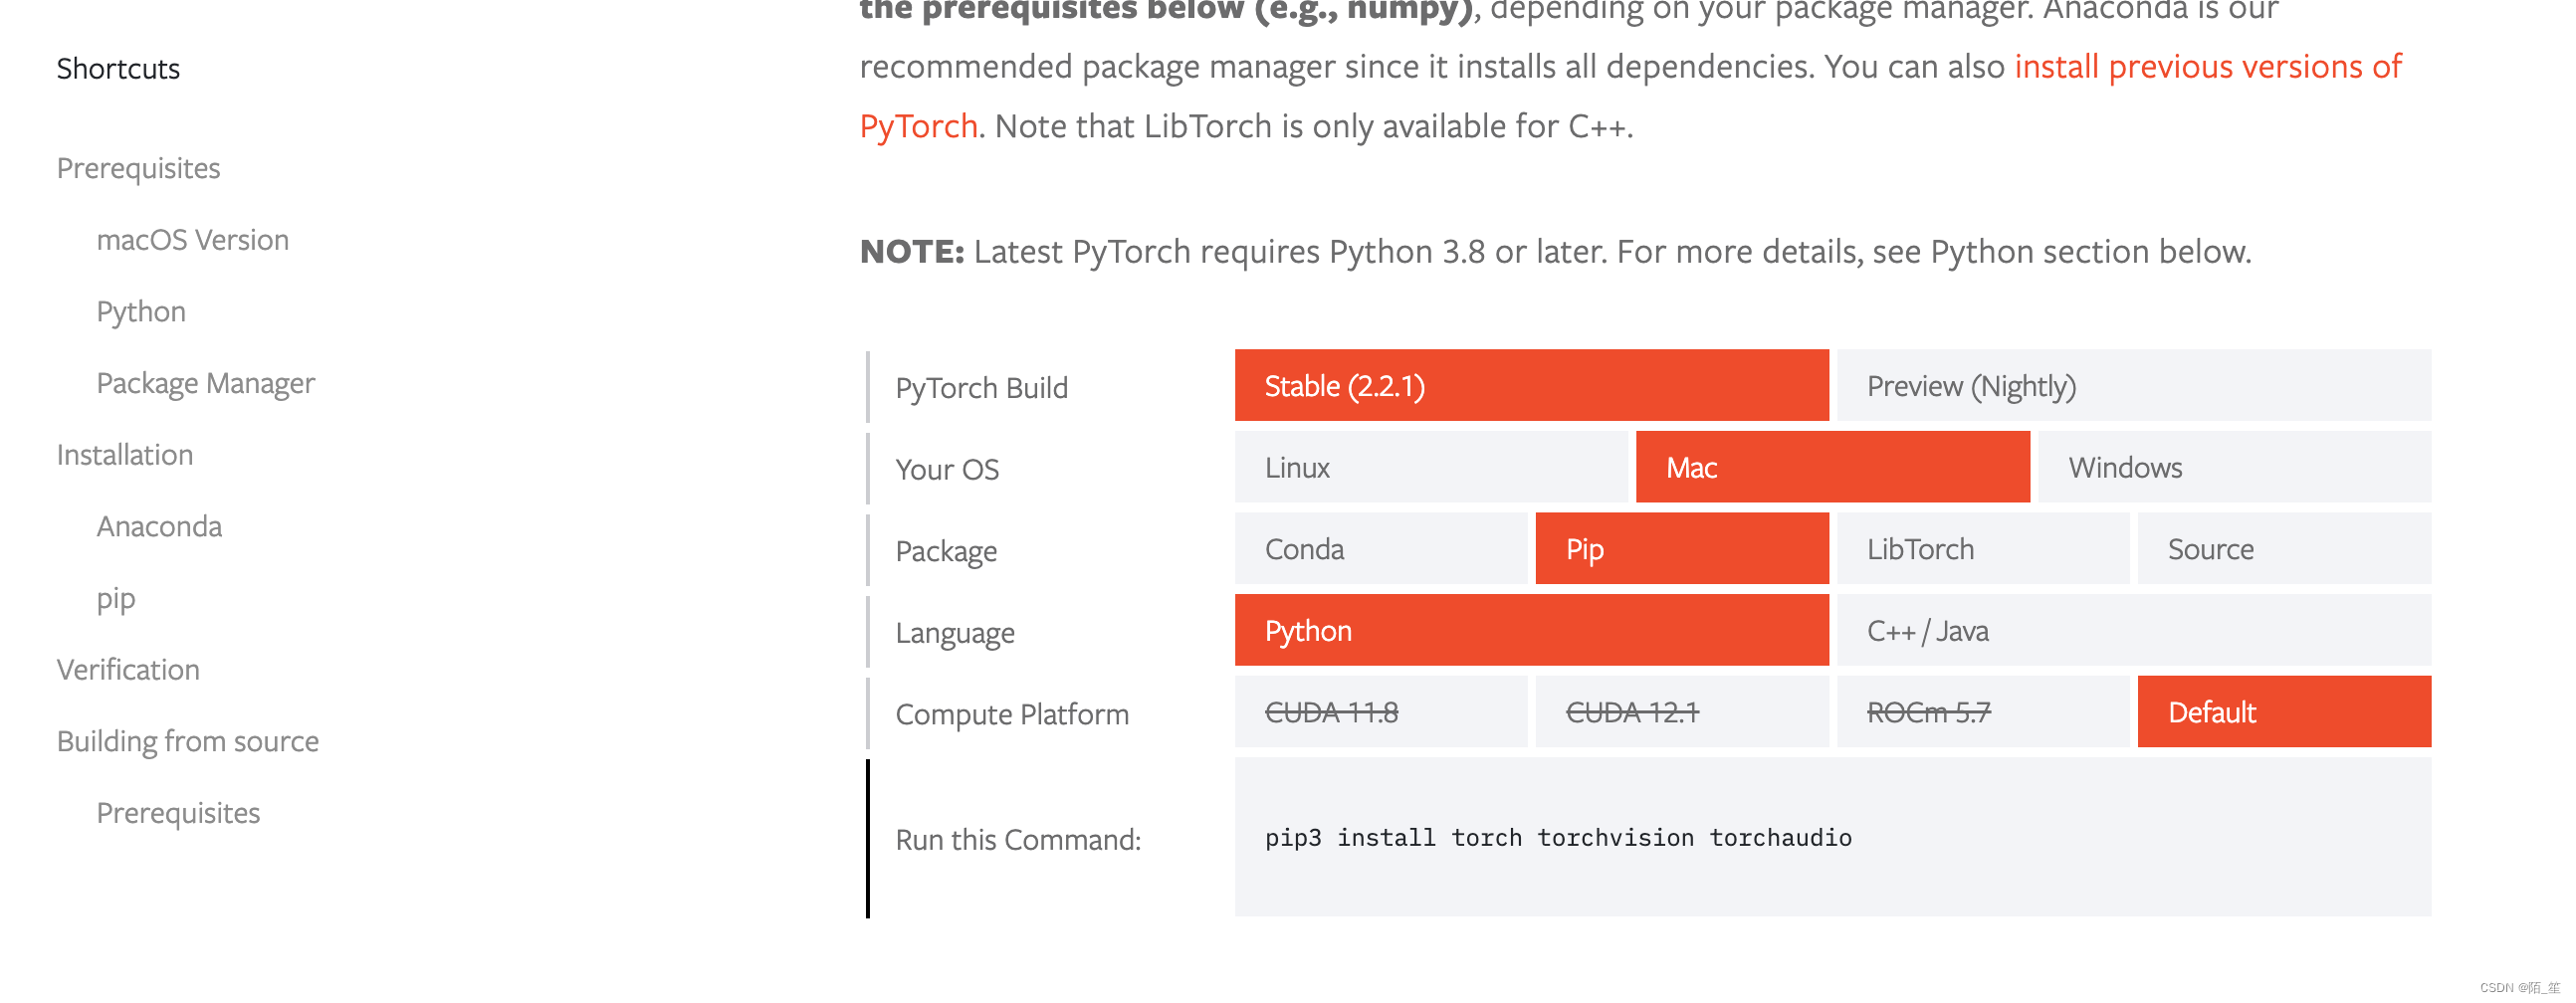
Task: Toggle Pip as the selected package
Action: click(x=1681, y=549)
